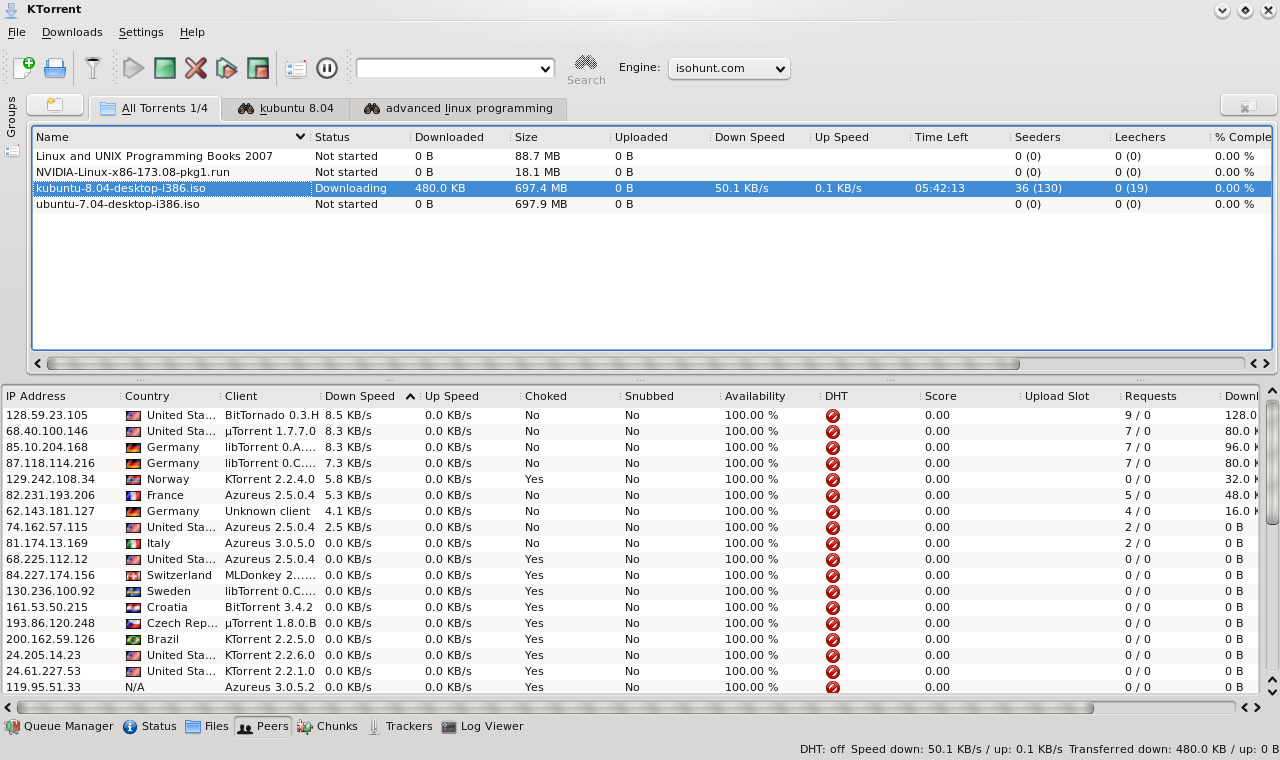
Task: Open the Engine dropdown showing isohunt.com
Action: pos(729,68)
